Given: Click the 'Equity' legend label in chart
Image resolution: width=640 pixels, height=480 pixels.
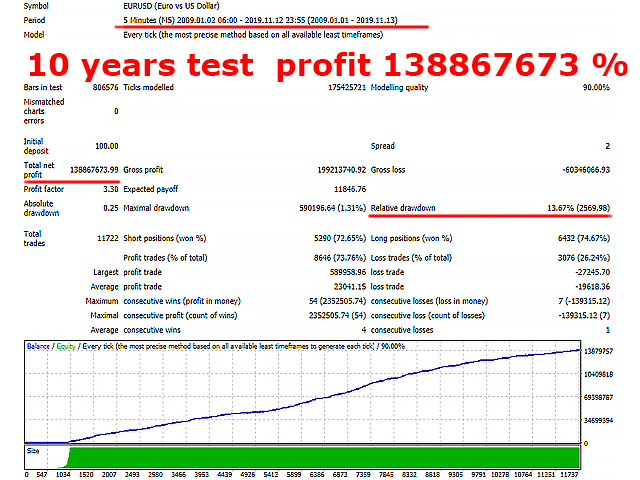Looking at the screenshot, I should coord(66,347).
